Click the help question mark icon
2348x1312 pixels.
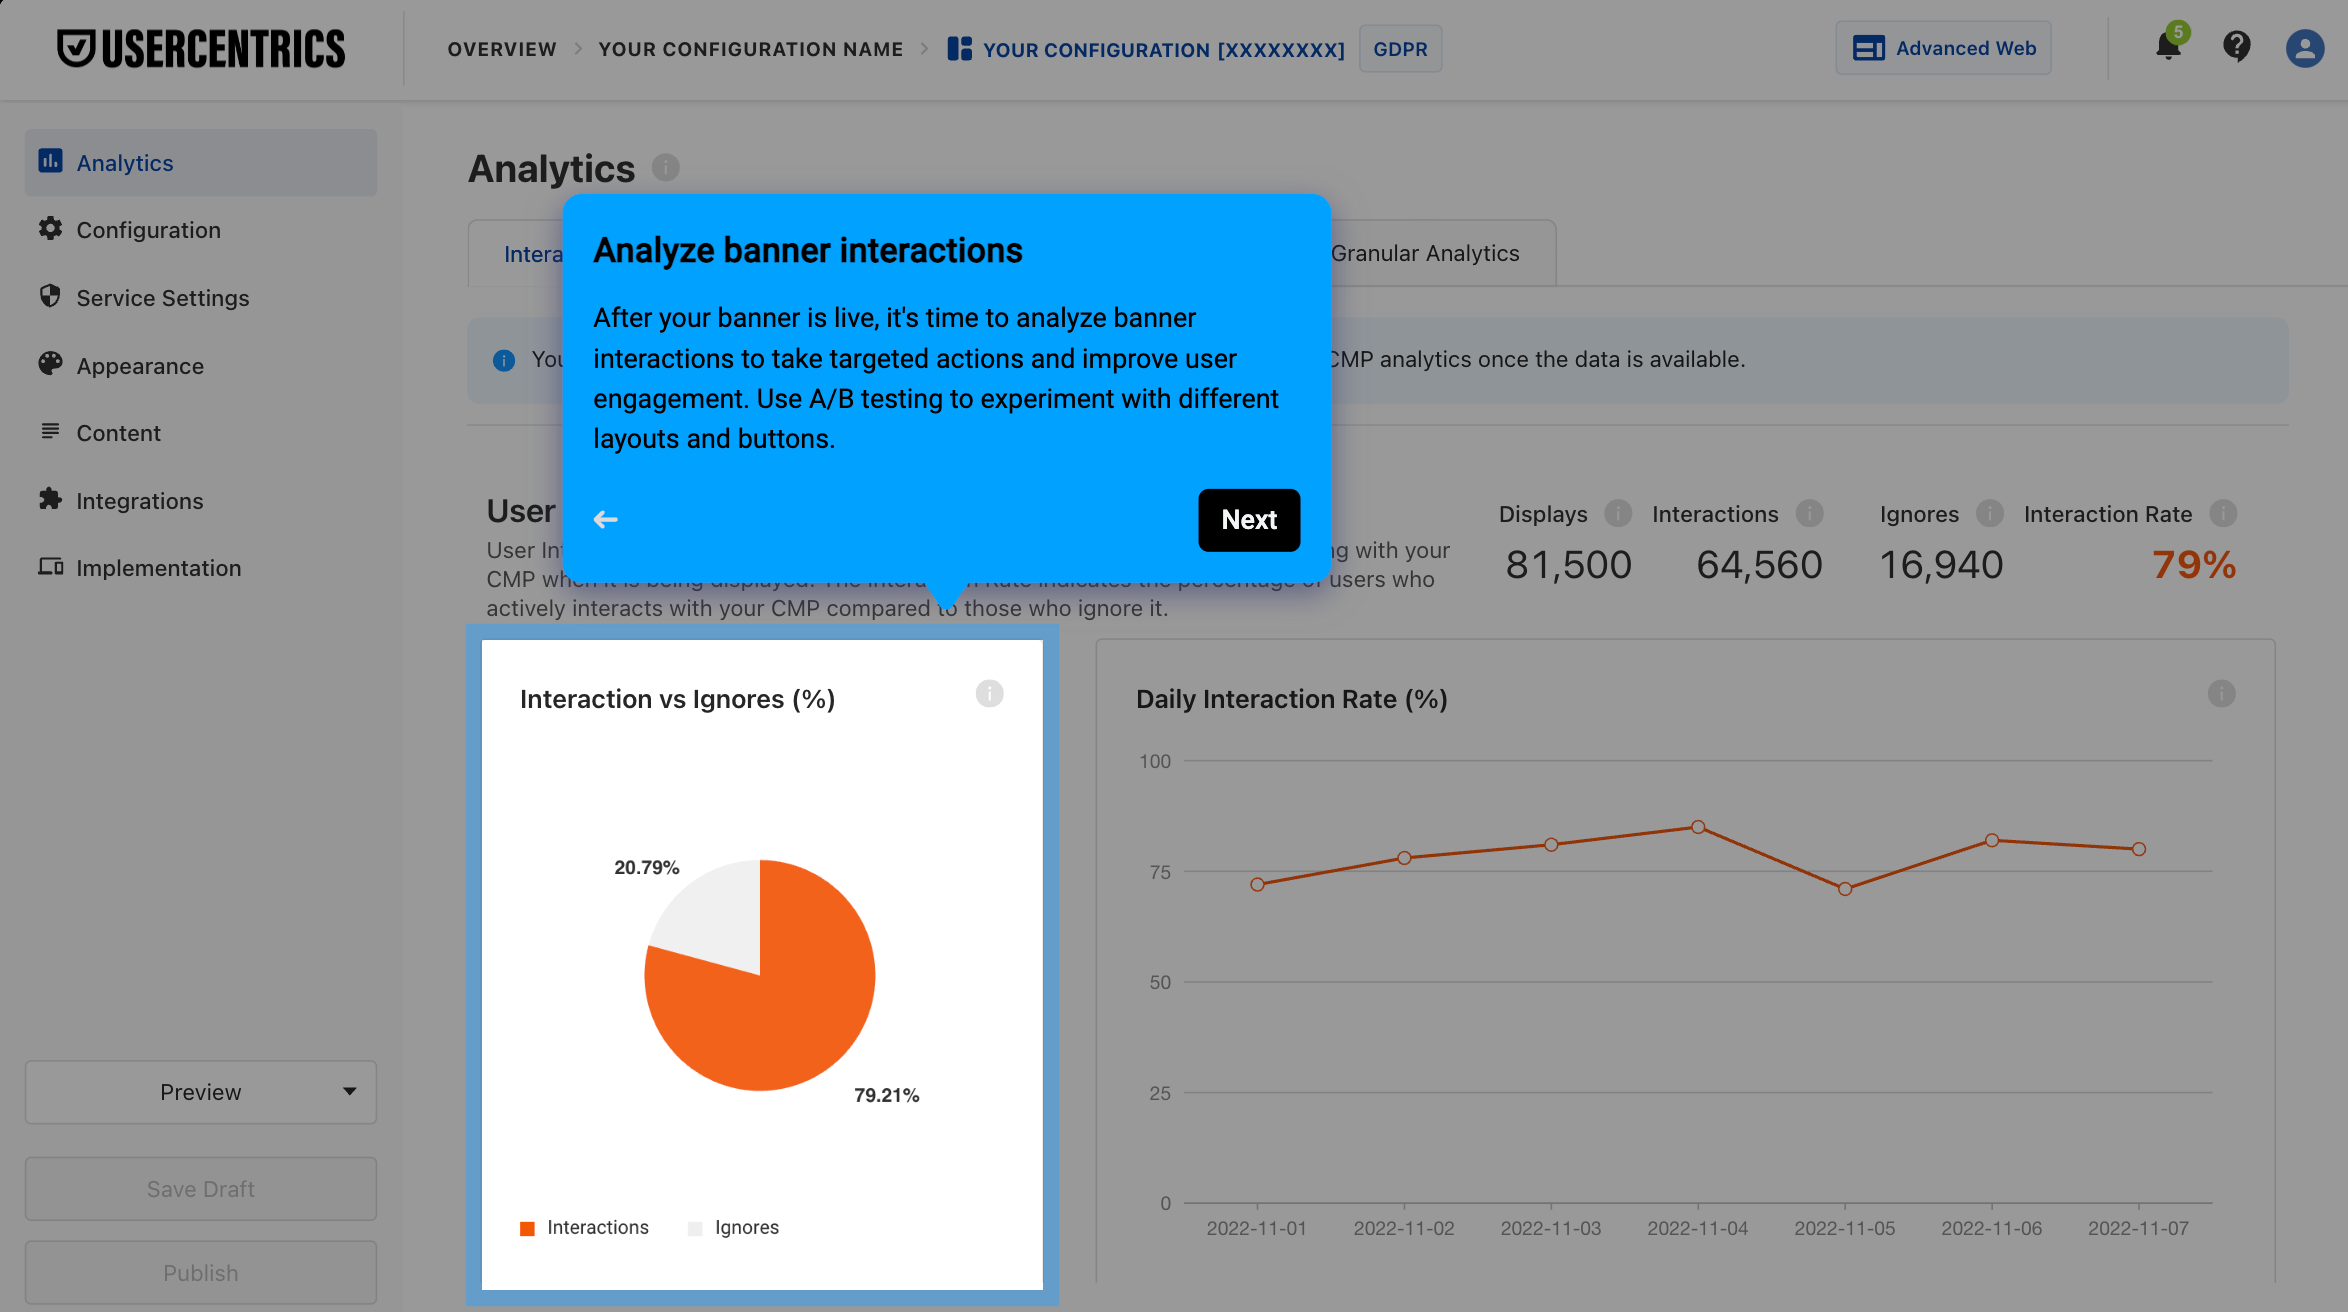click(2238, 47)
